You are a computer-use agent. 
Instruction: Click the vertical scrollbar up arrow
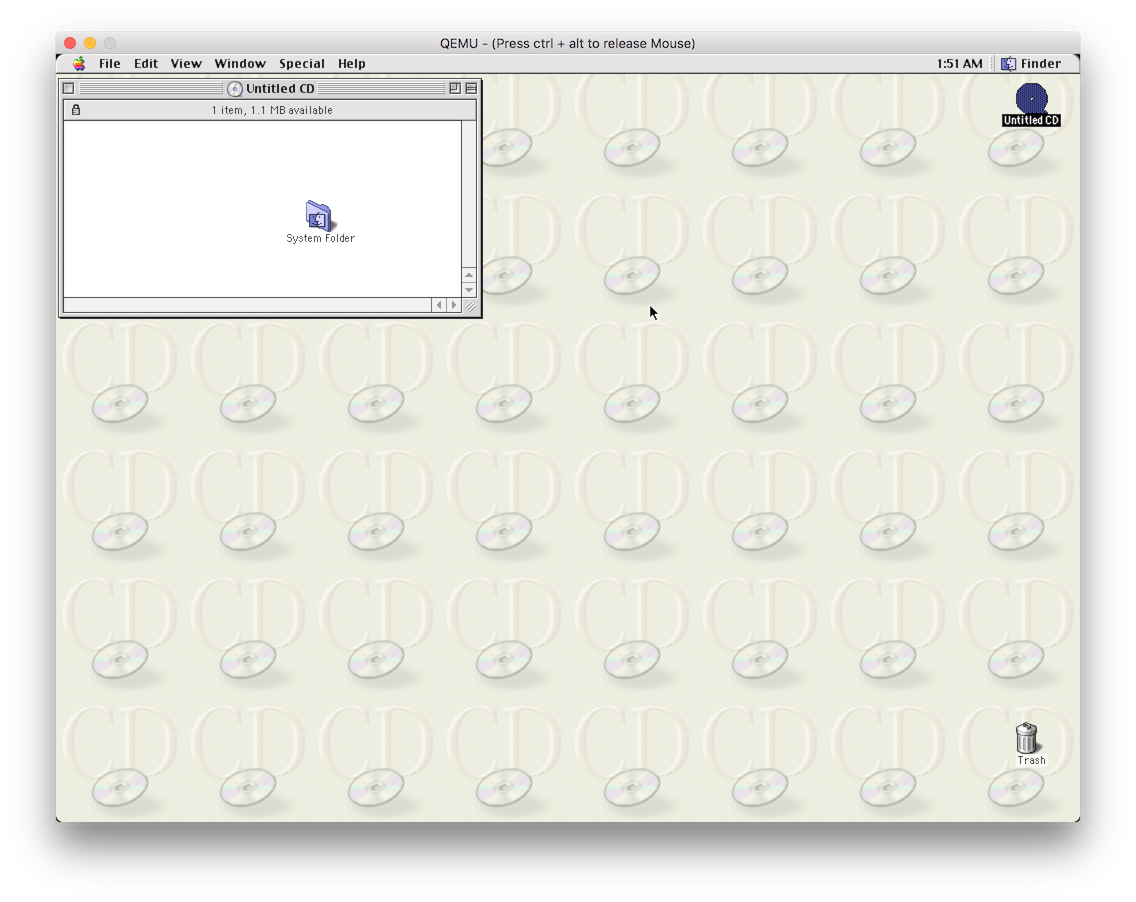pyautogui.click(x=469, y=275)
